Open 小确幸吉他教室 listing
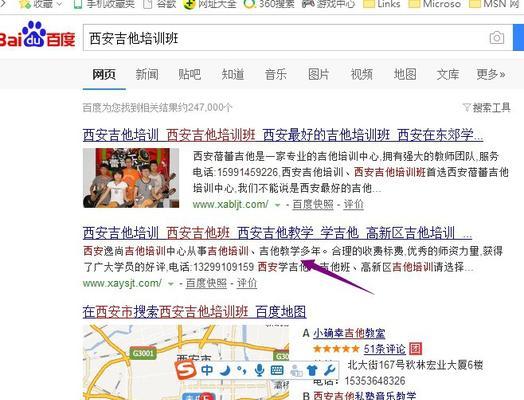The height and width of the screenshot is (400, 524). pyautogui.click(x=349, y=333)
